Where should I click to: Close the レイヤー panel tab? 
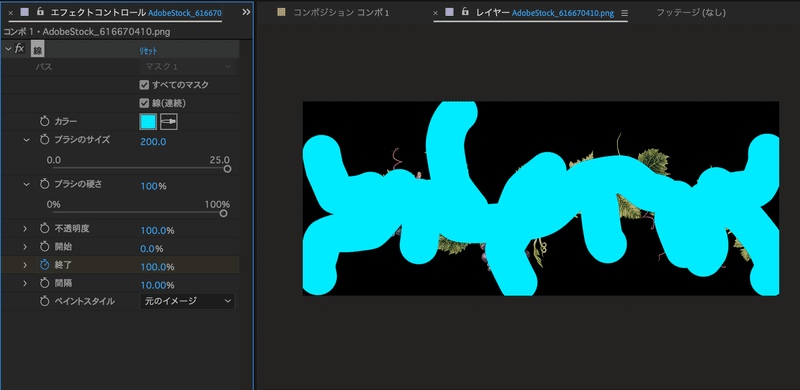click(435, 13)
